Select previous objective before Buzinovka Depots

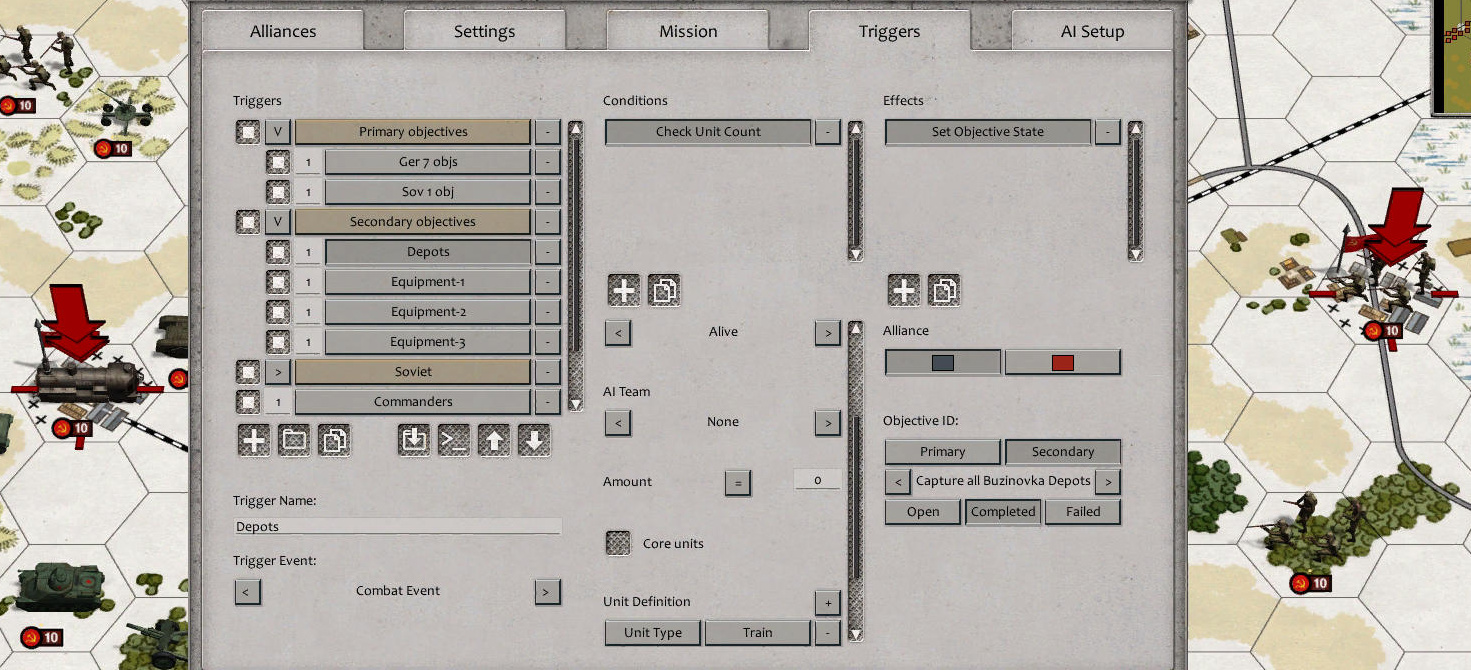[x=898, y=482]
